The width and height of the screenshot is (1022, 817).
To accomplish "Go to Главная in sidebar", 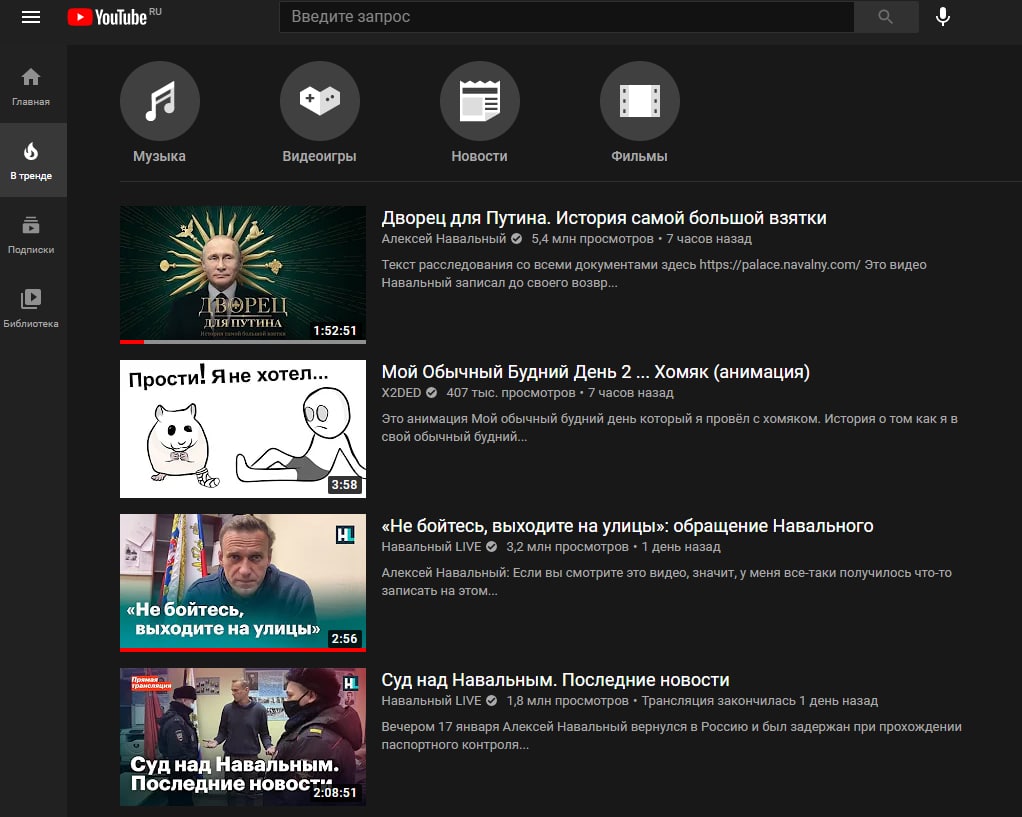I will (x=31, y=87).
